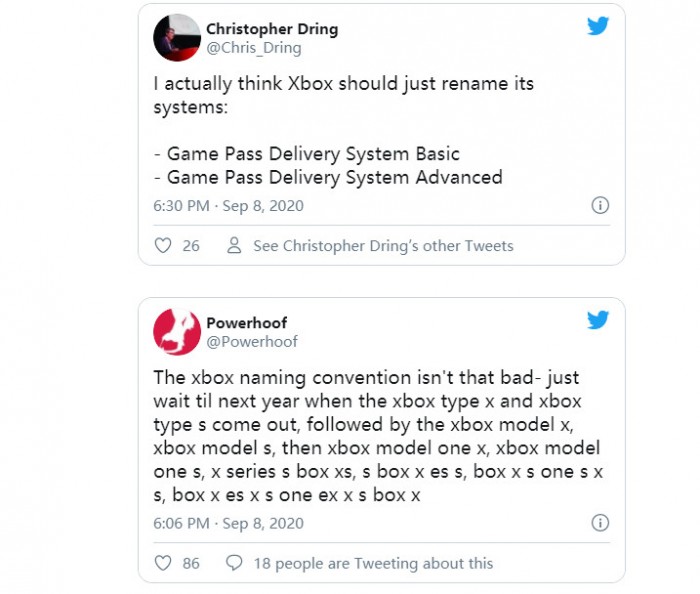See Christopher Dring's other Tweets
This screenshot has height=594, width=700.
coord(383,245)
